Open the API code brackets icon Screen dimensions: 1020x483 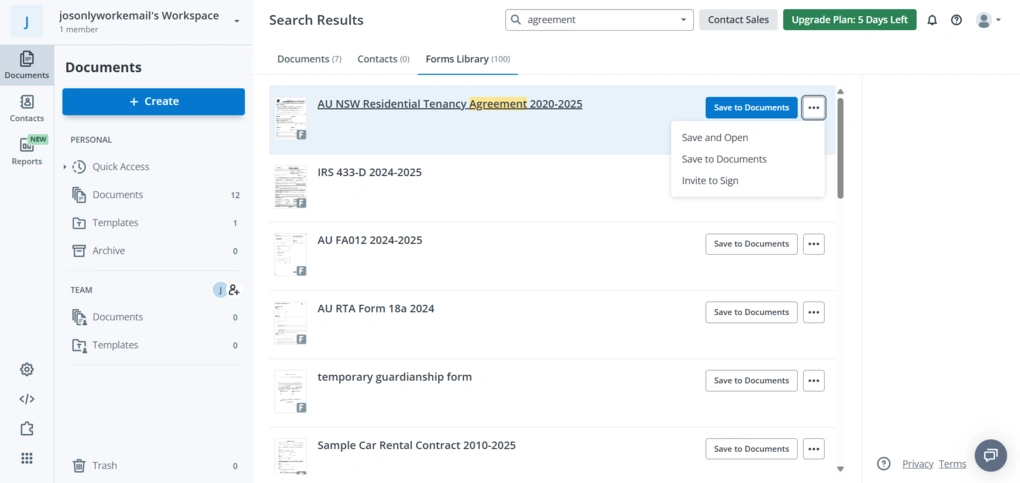pos(27,399)
